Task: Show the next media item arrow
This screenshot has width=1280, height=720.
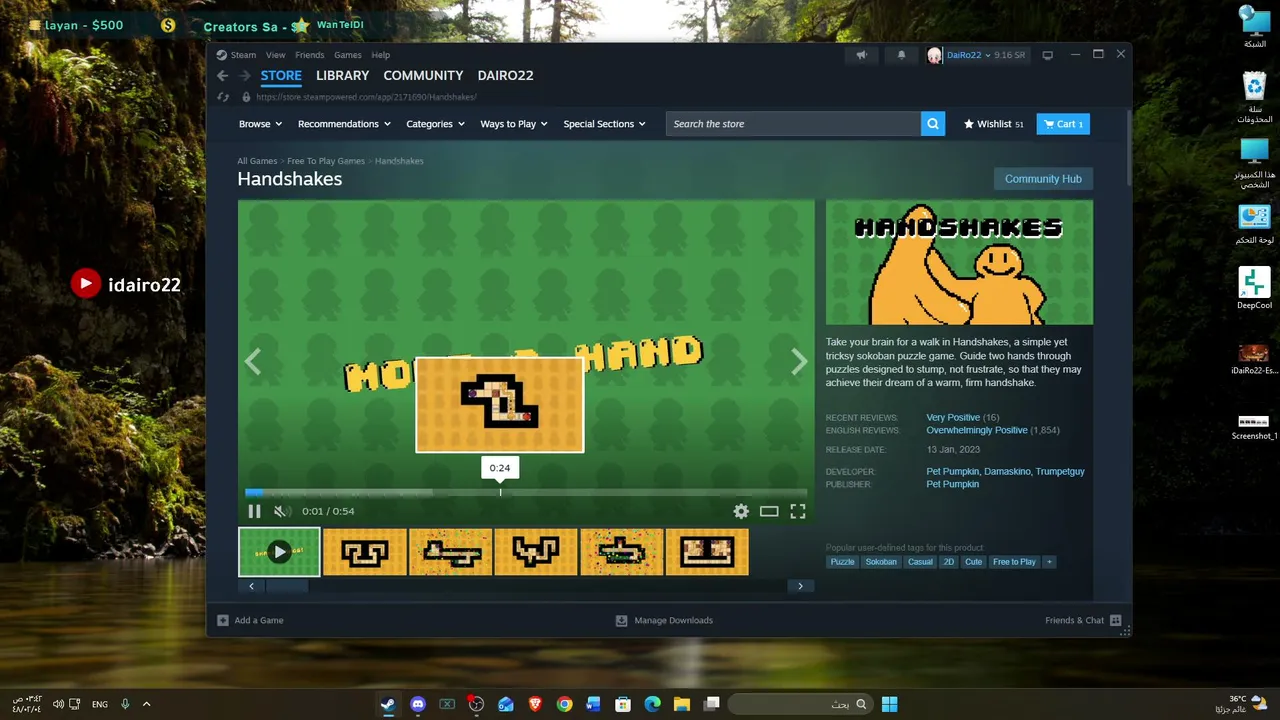Action: pyautogui.click(x=798, y=361)
